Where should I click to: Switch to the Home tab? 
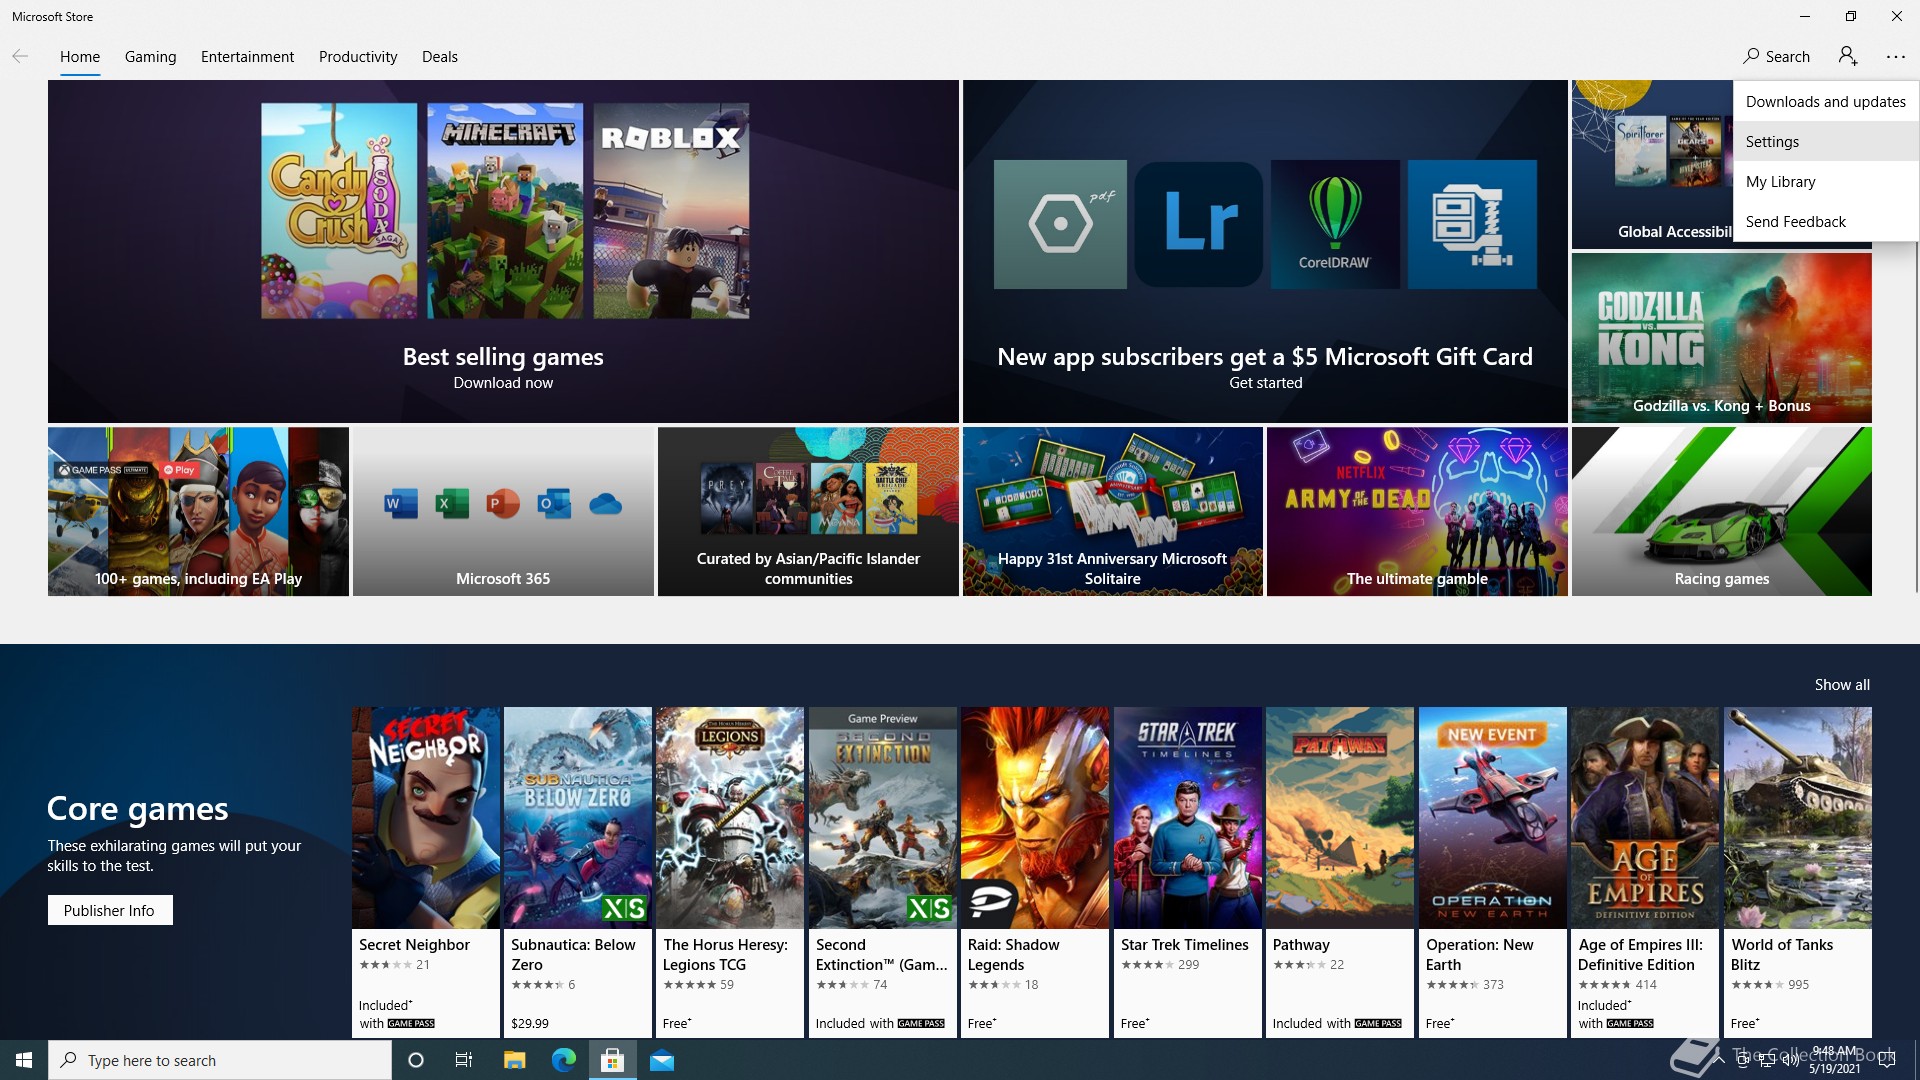[80, 56]
